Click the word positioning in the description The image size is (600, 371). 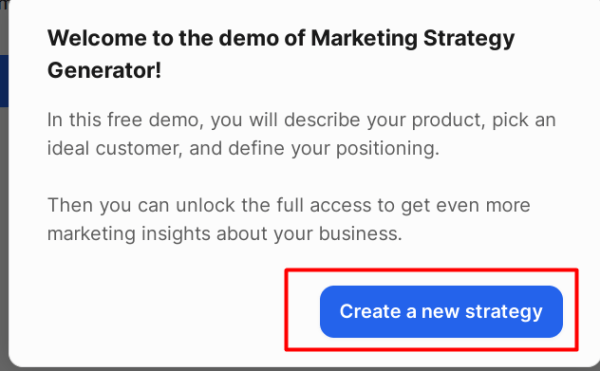click(x=388, y=148)
